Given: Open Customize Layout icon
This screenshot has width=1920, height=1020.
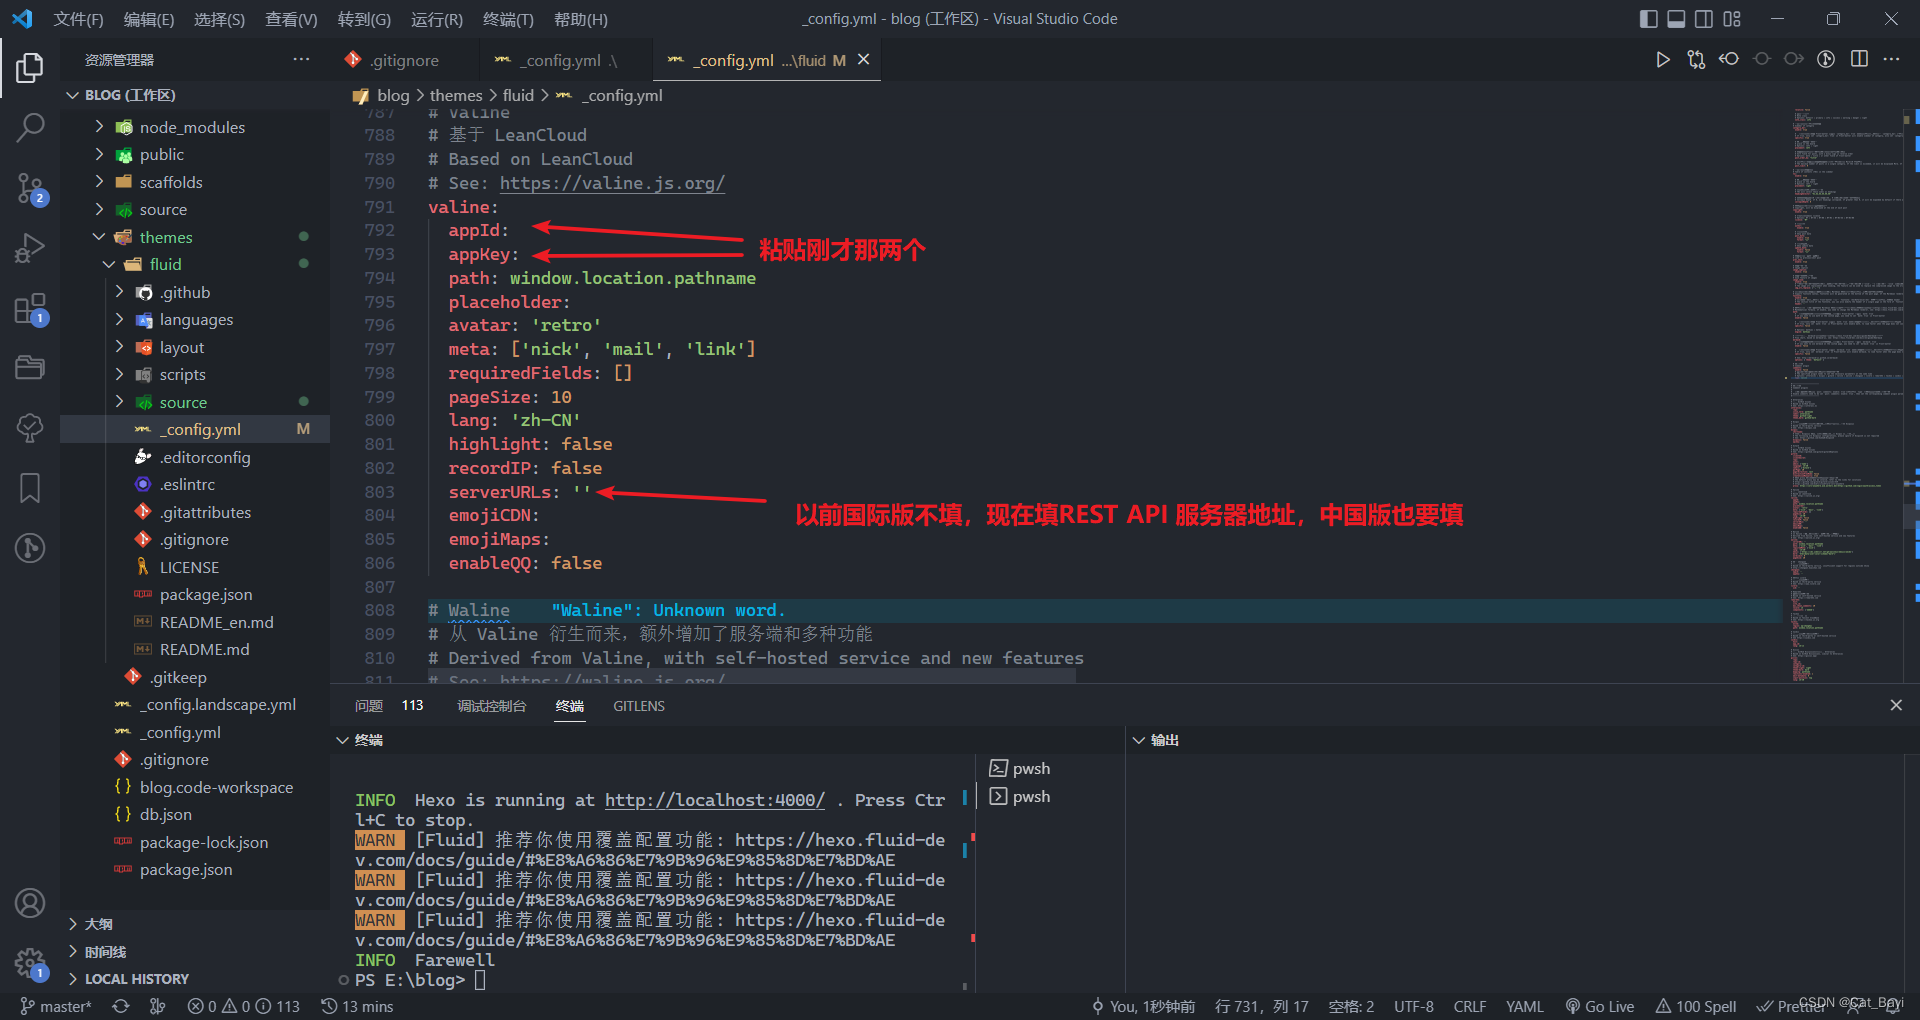Looking at the screenshot, I should (x=1732, y=19).
